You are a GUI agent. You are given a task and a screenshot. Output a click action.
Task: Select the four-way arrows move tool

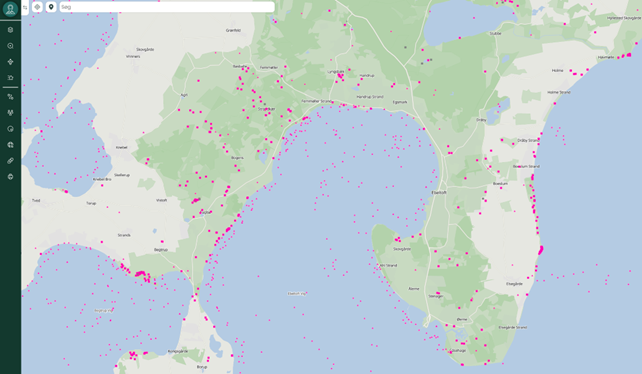tap(11, 62)
